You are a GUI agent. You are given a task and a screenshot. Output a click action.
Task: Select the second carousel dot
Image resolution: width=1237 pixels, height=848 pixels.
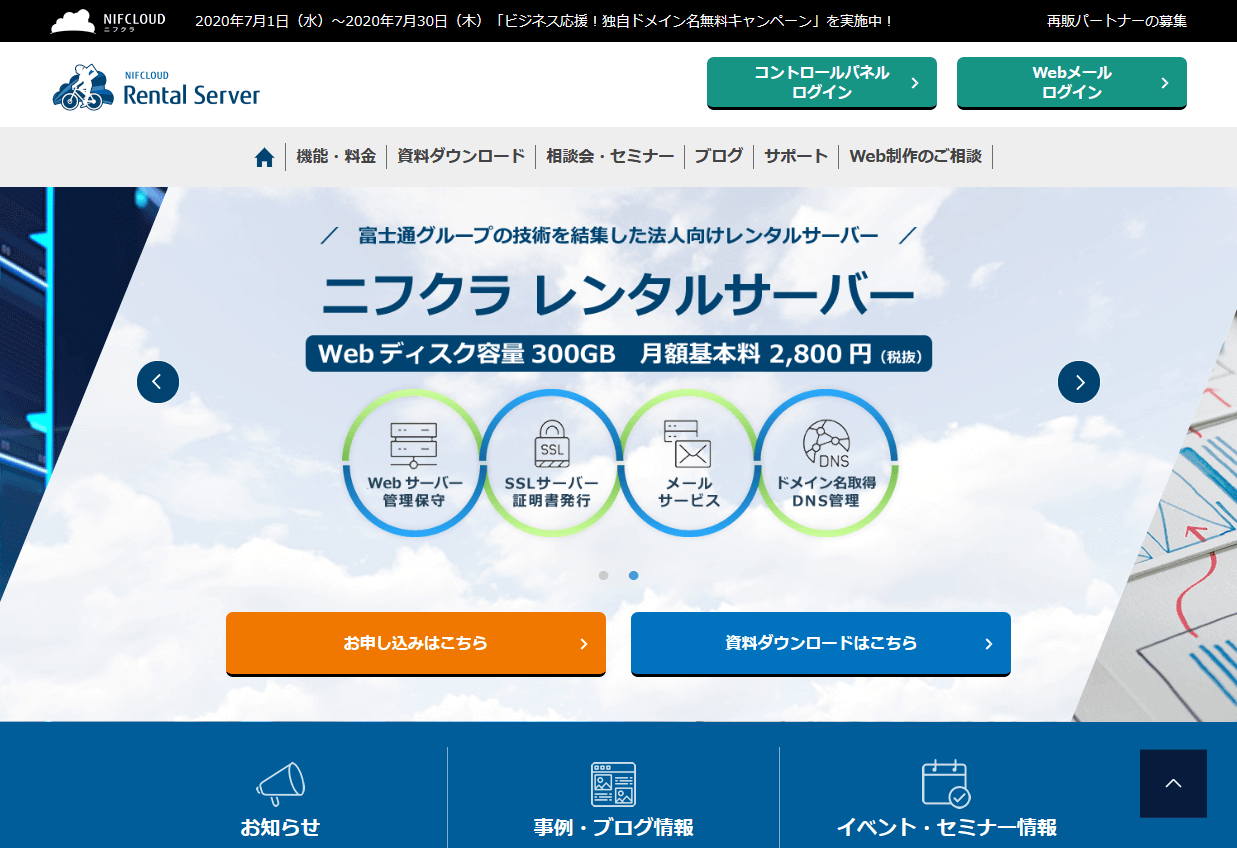[x=633, y=575]
